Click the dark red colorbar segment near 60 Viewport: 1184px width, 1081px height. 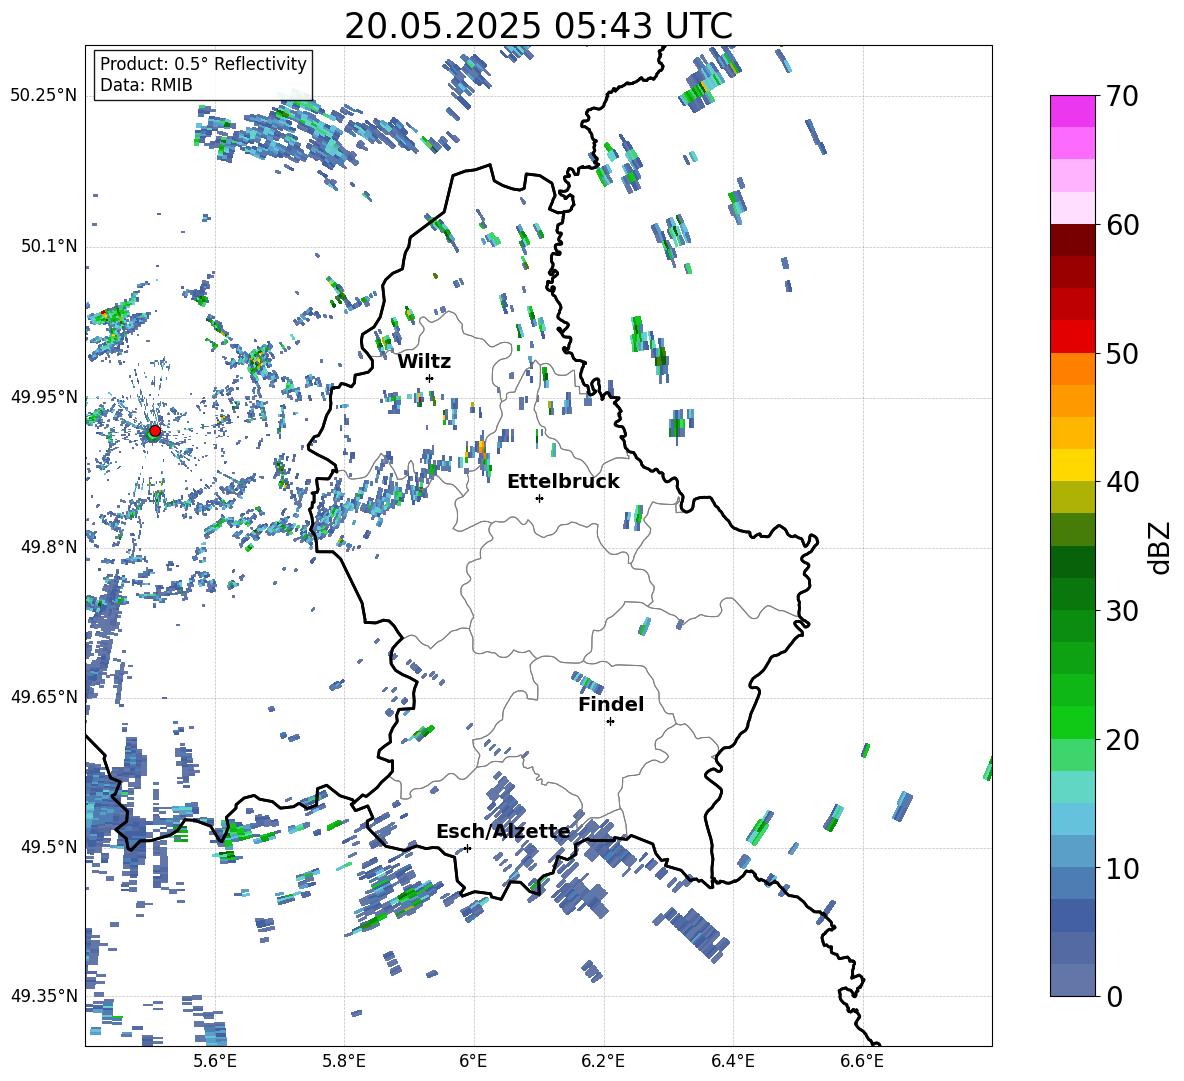[1072, 240]
